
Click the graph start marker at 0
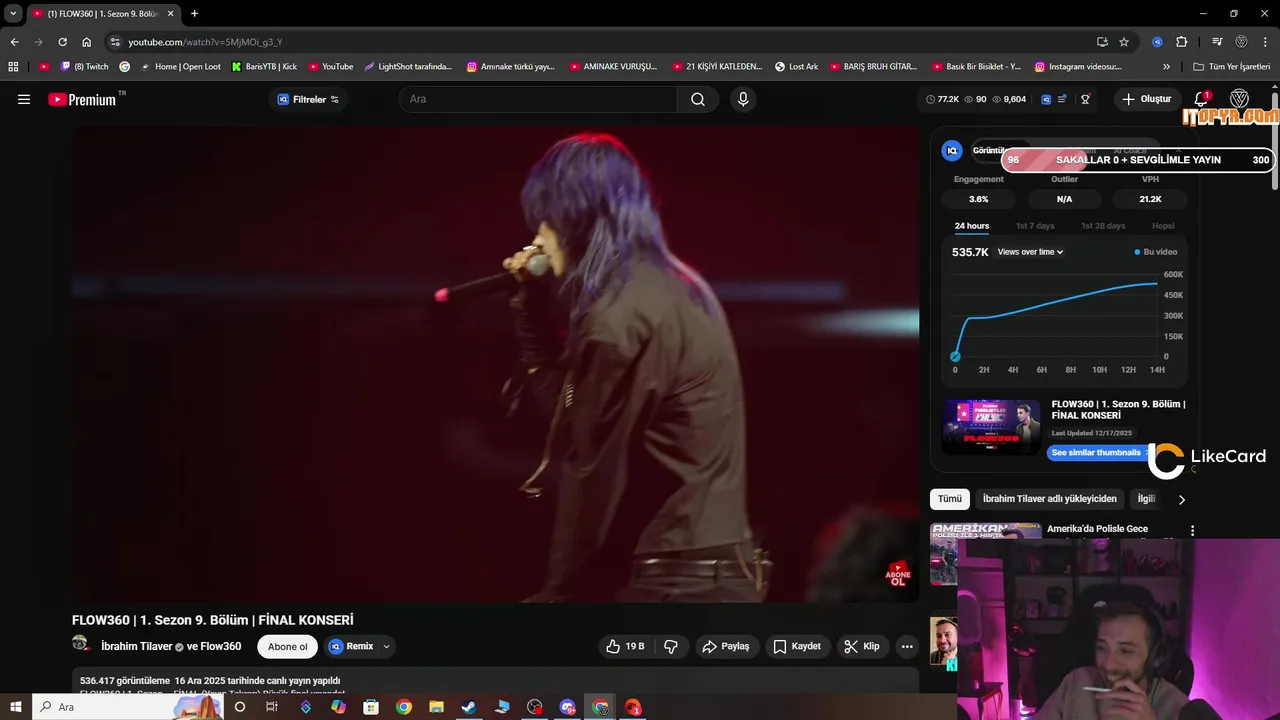point(955,357)
